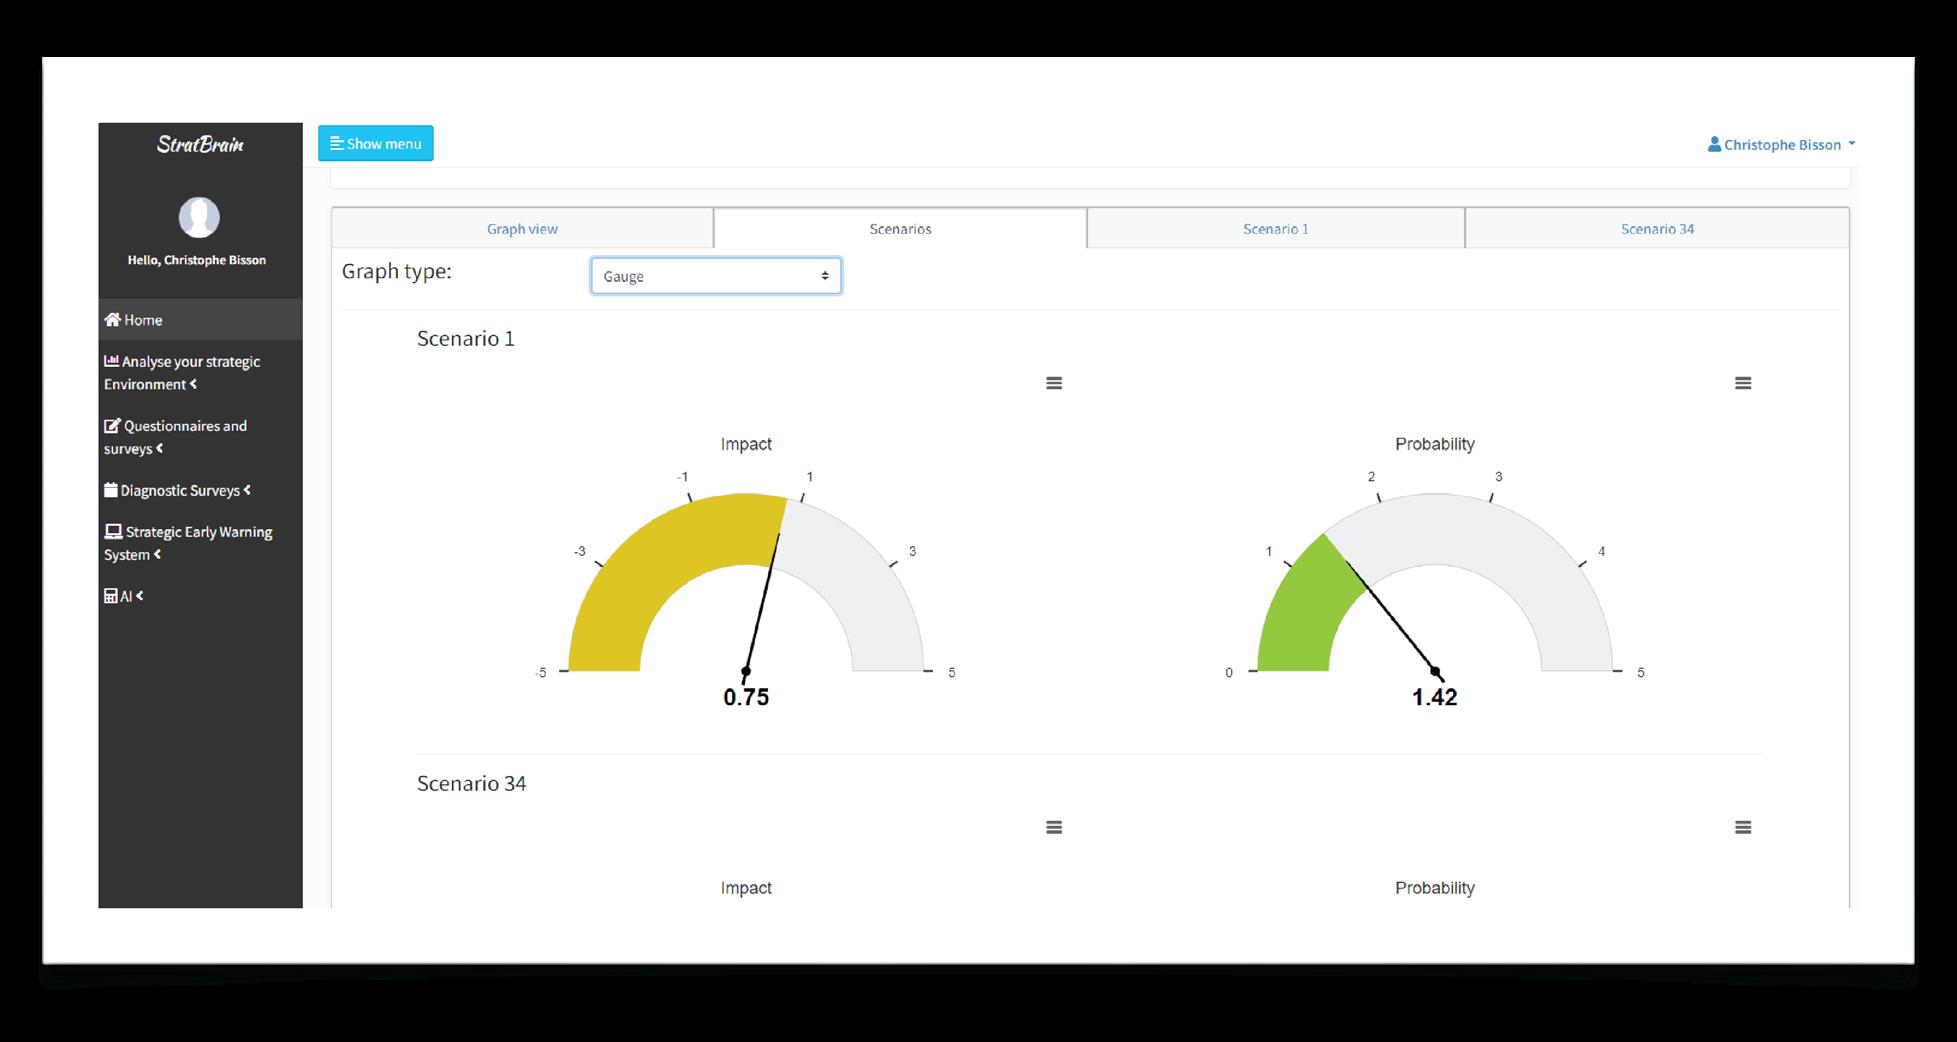Screen dimensions: 1957x1042
Task: Switch to the Scenario 34 tab
Action: coord(1657,229)
